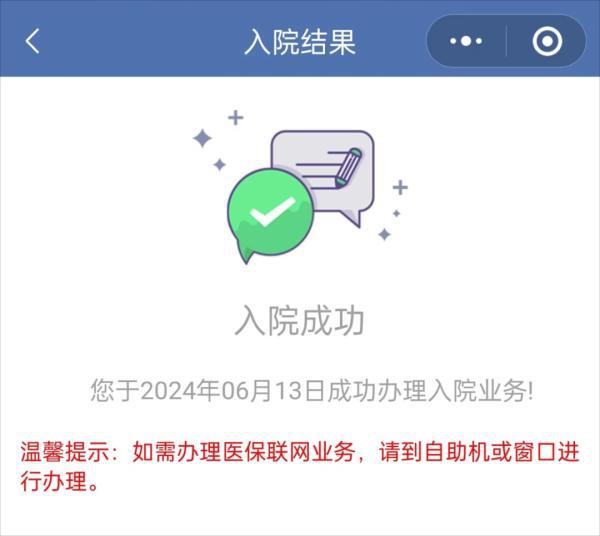Screen dimensions: 600x536
Task: Click the pencil icon in the illustration
Action: 349,167
